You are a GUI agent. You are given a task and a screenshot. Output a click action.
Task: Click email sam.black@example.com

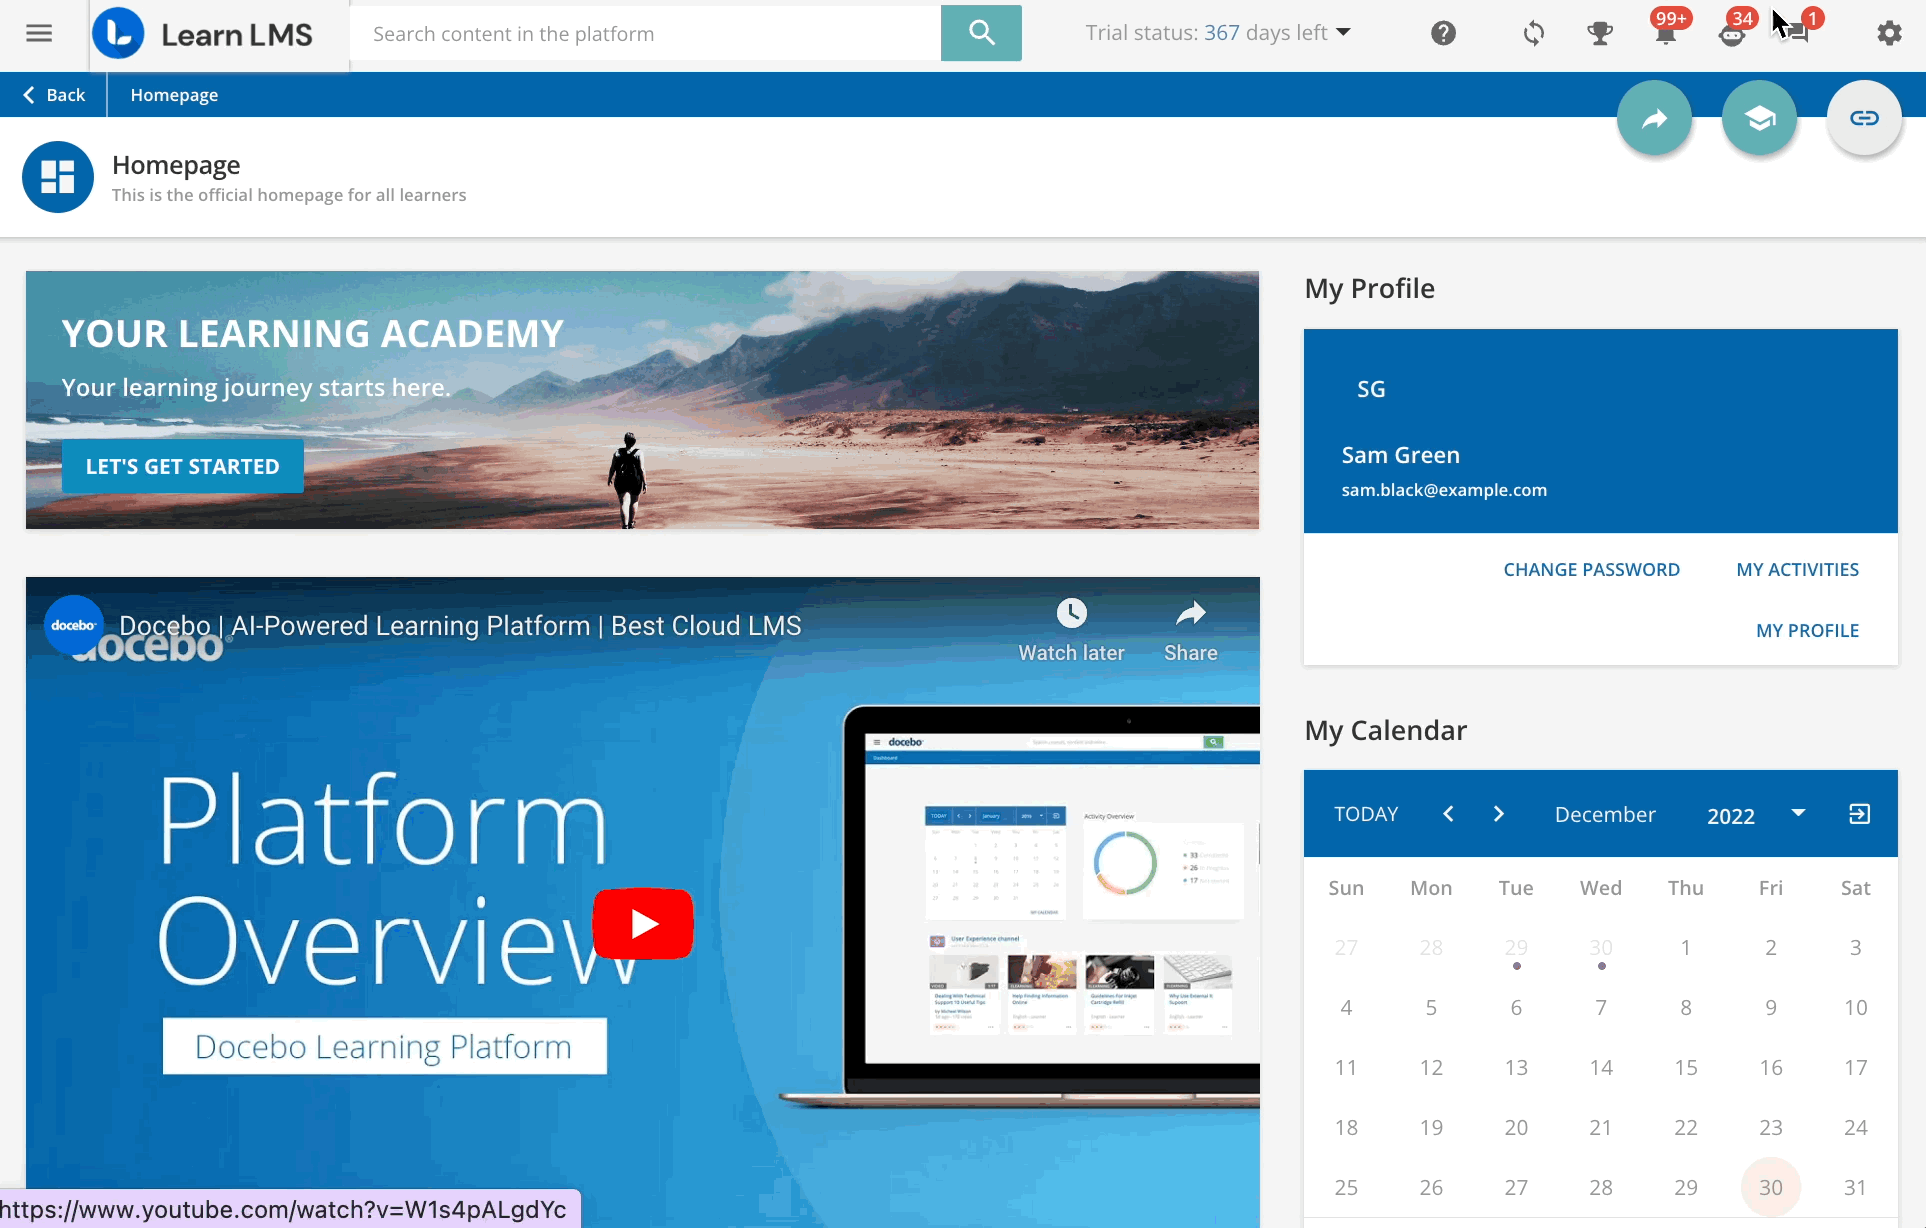pyautogui.click(x=1444, y=490)
